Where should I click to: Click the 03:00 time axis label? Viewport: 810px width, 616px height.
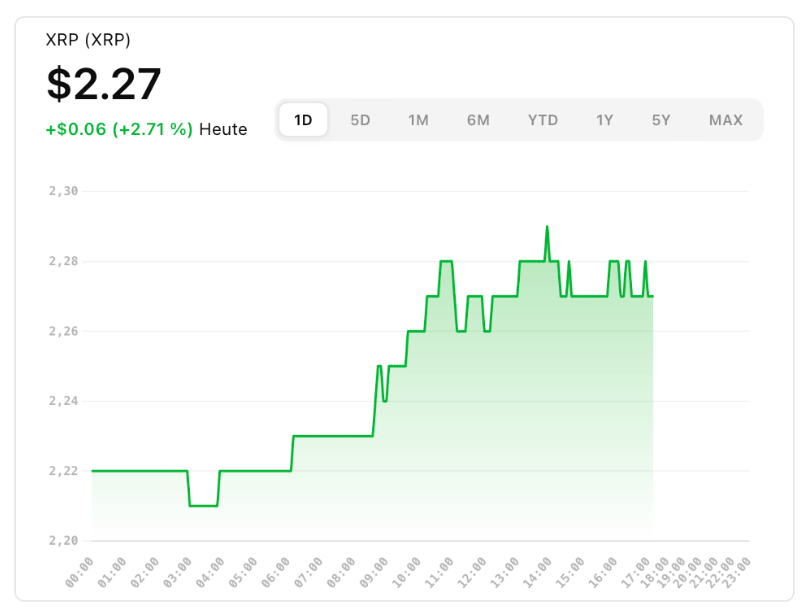coord(178,573)
